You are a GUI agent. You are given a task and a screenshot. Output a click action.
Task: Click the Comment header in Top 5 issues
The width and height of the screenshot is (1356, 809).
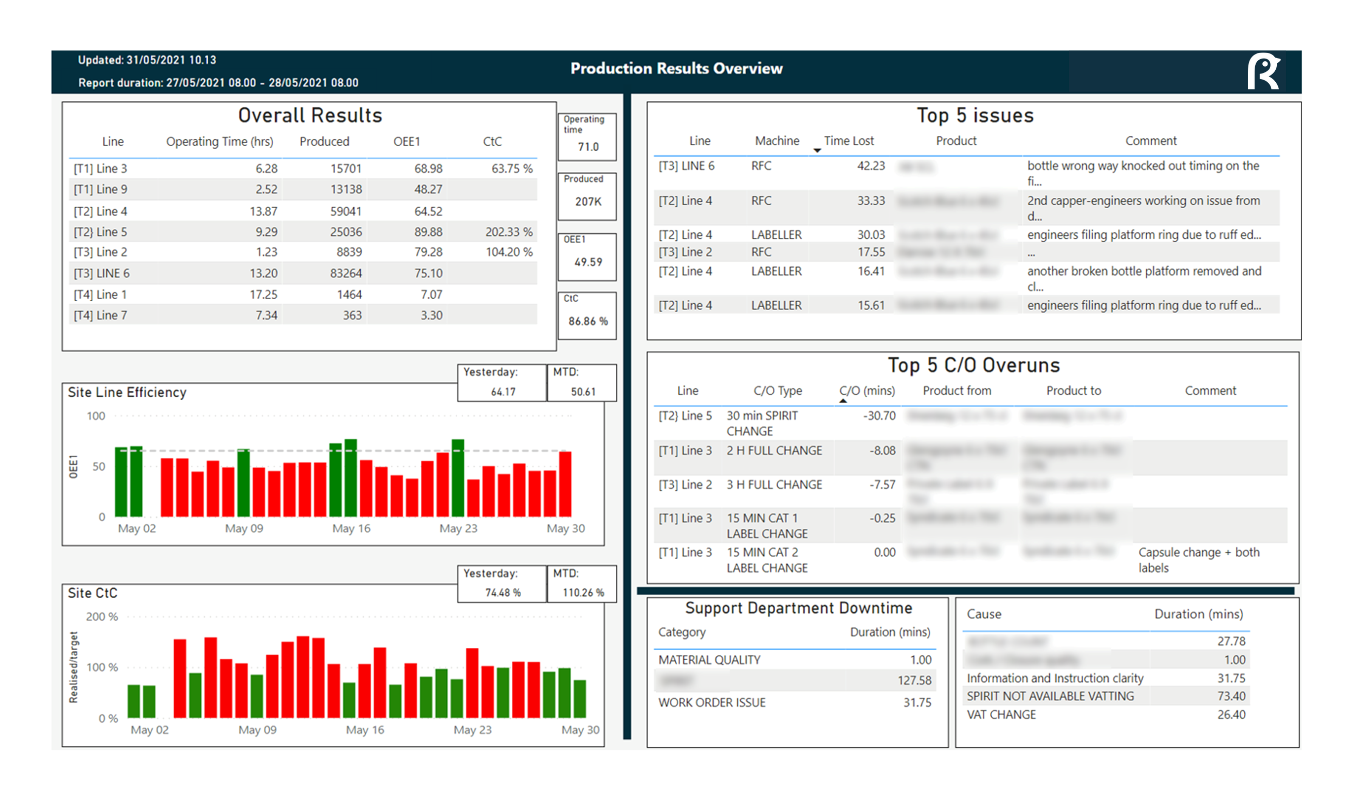pos(1151,142)
